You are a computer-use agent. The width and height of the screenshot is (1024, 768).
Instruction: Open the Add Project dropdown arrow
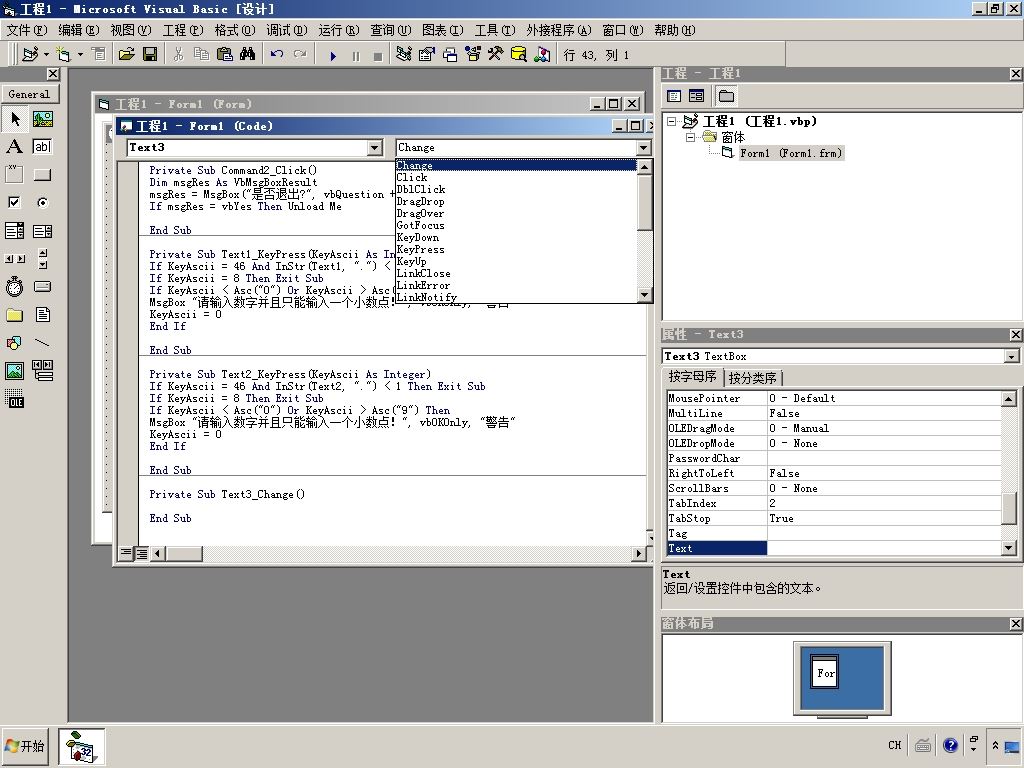(46, 54)
